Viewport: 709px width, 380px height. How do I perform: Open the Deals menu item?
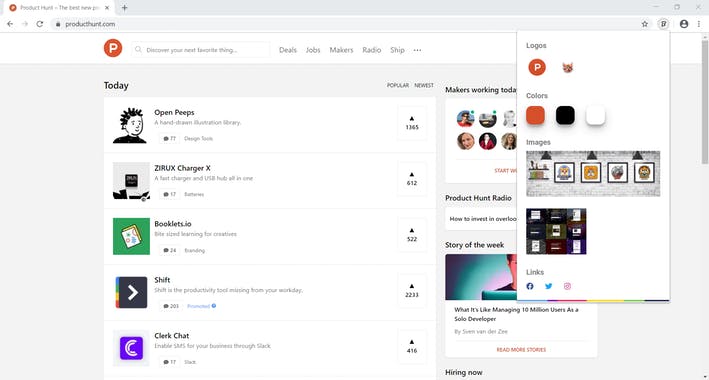[288, 50]
